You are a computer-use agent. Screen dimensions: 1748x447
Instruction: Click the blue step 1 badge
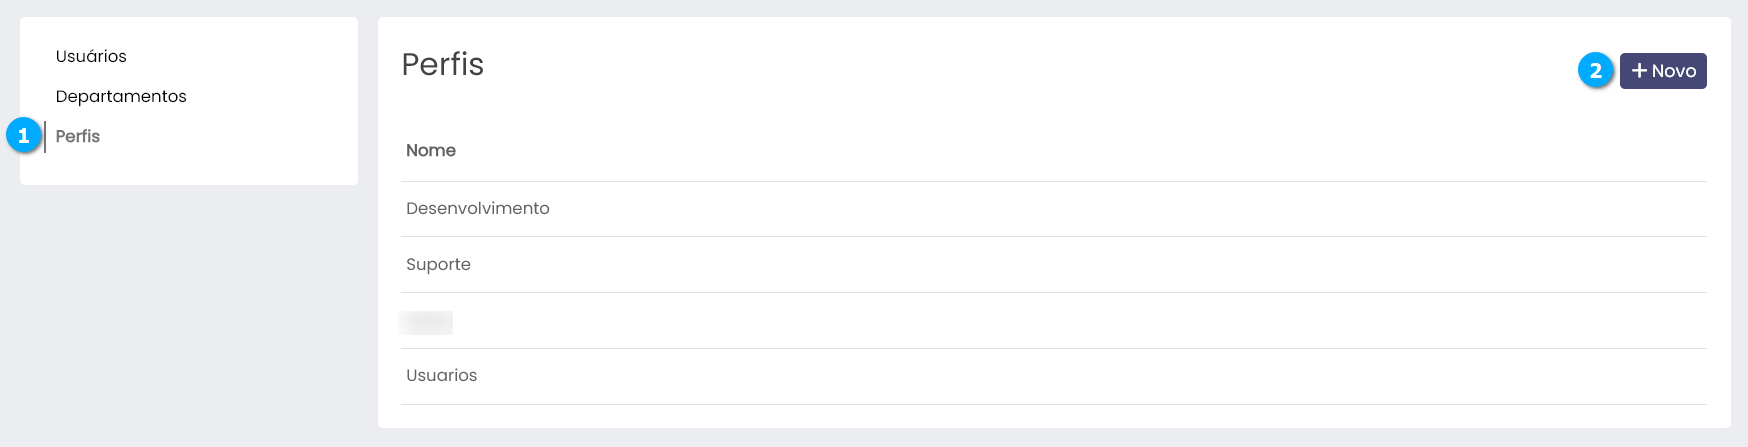pyautogui.click(x=24, y=135)
